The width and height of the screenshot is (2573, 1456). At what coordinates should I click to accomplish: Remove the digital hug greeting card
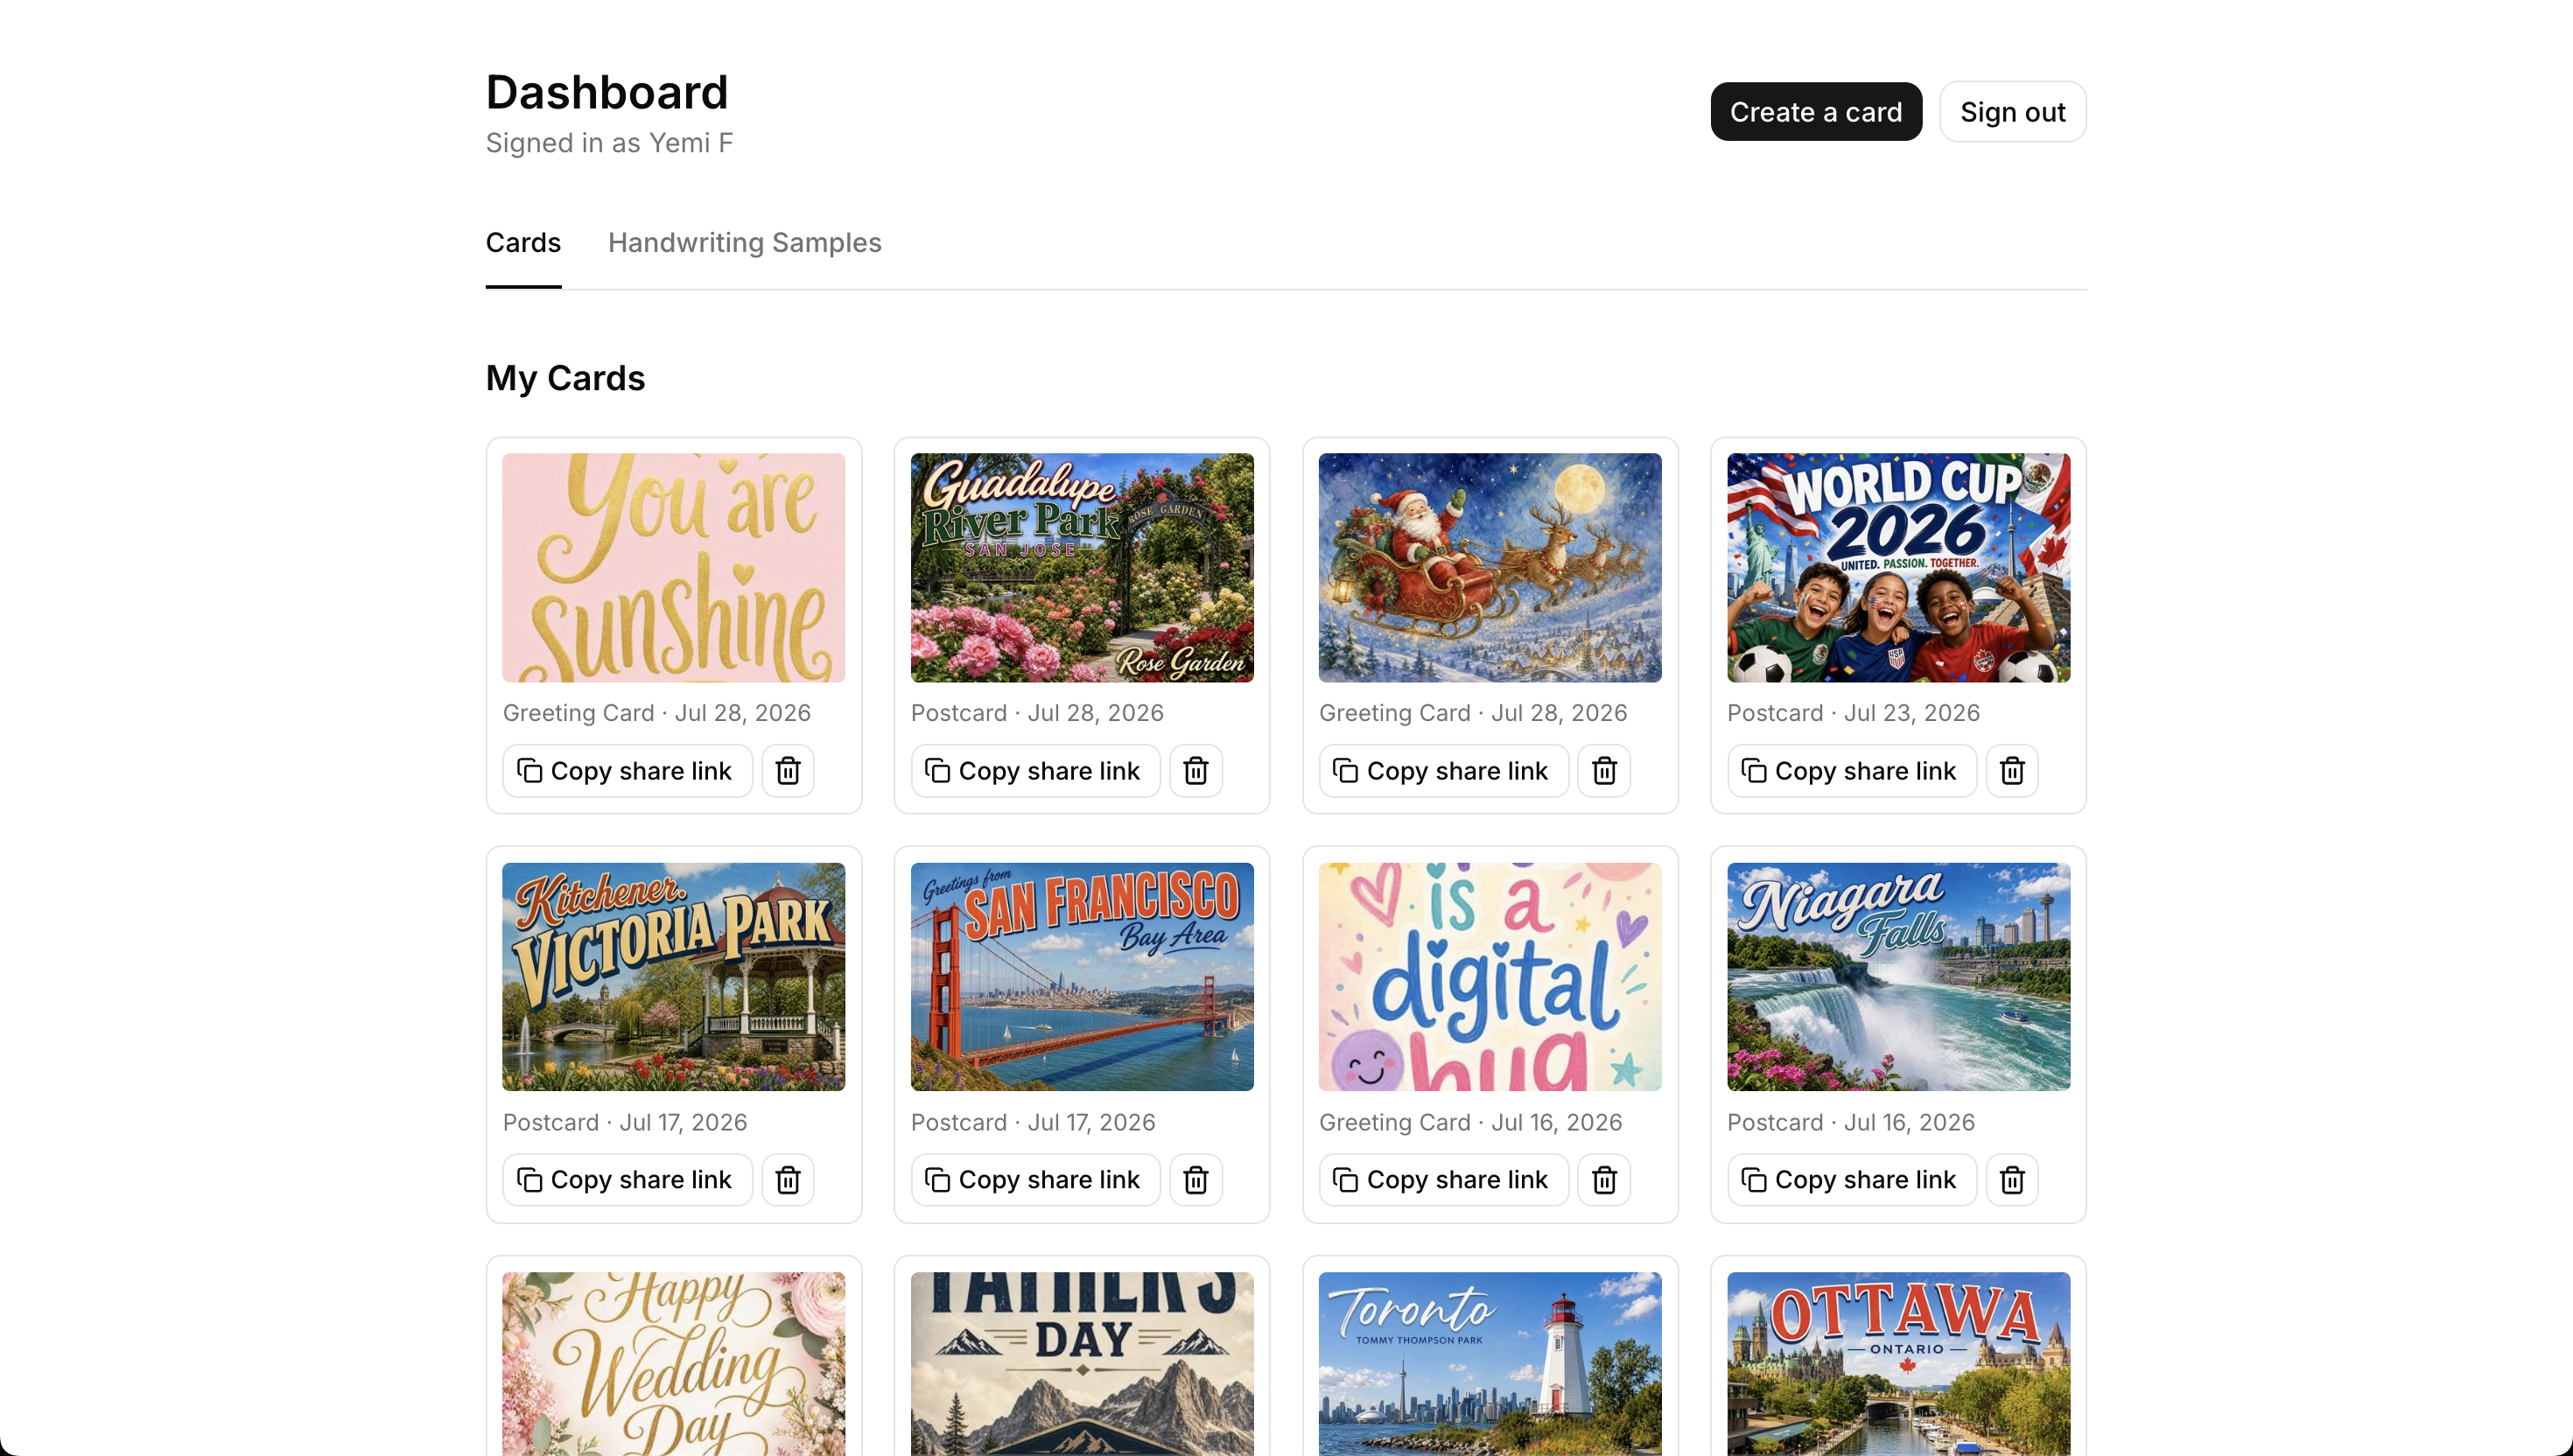1604,1180
